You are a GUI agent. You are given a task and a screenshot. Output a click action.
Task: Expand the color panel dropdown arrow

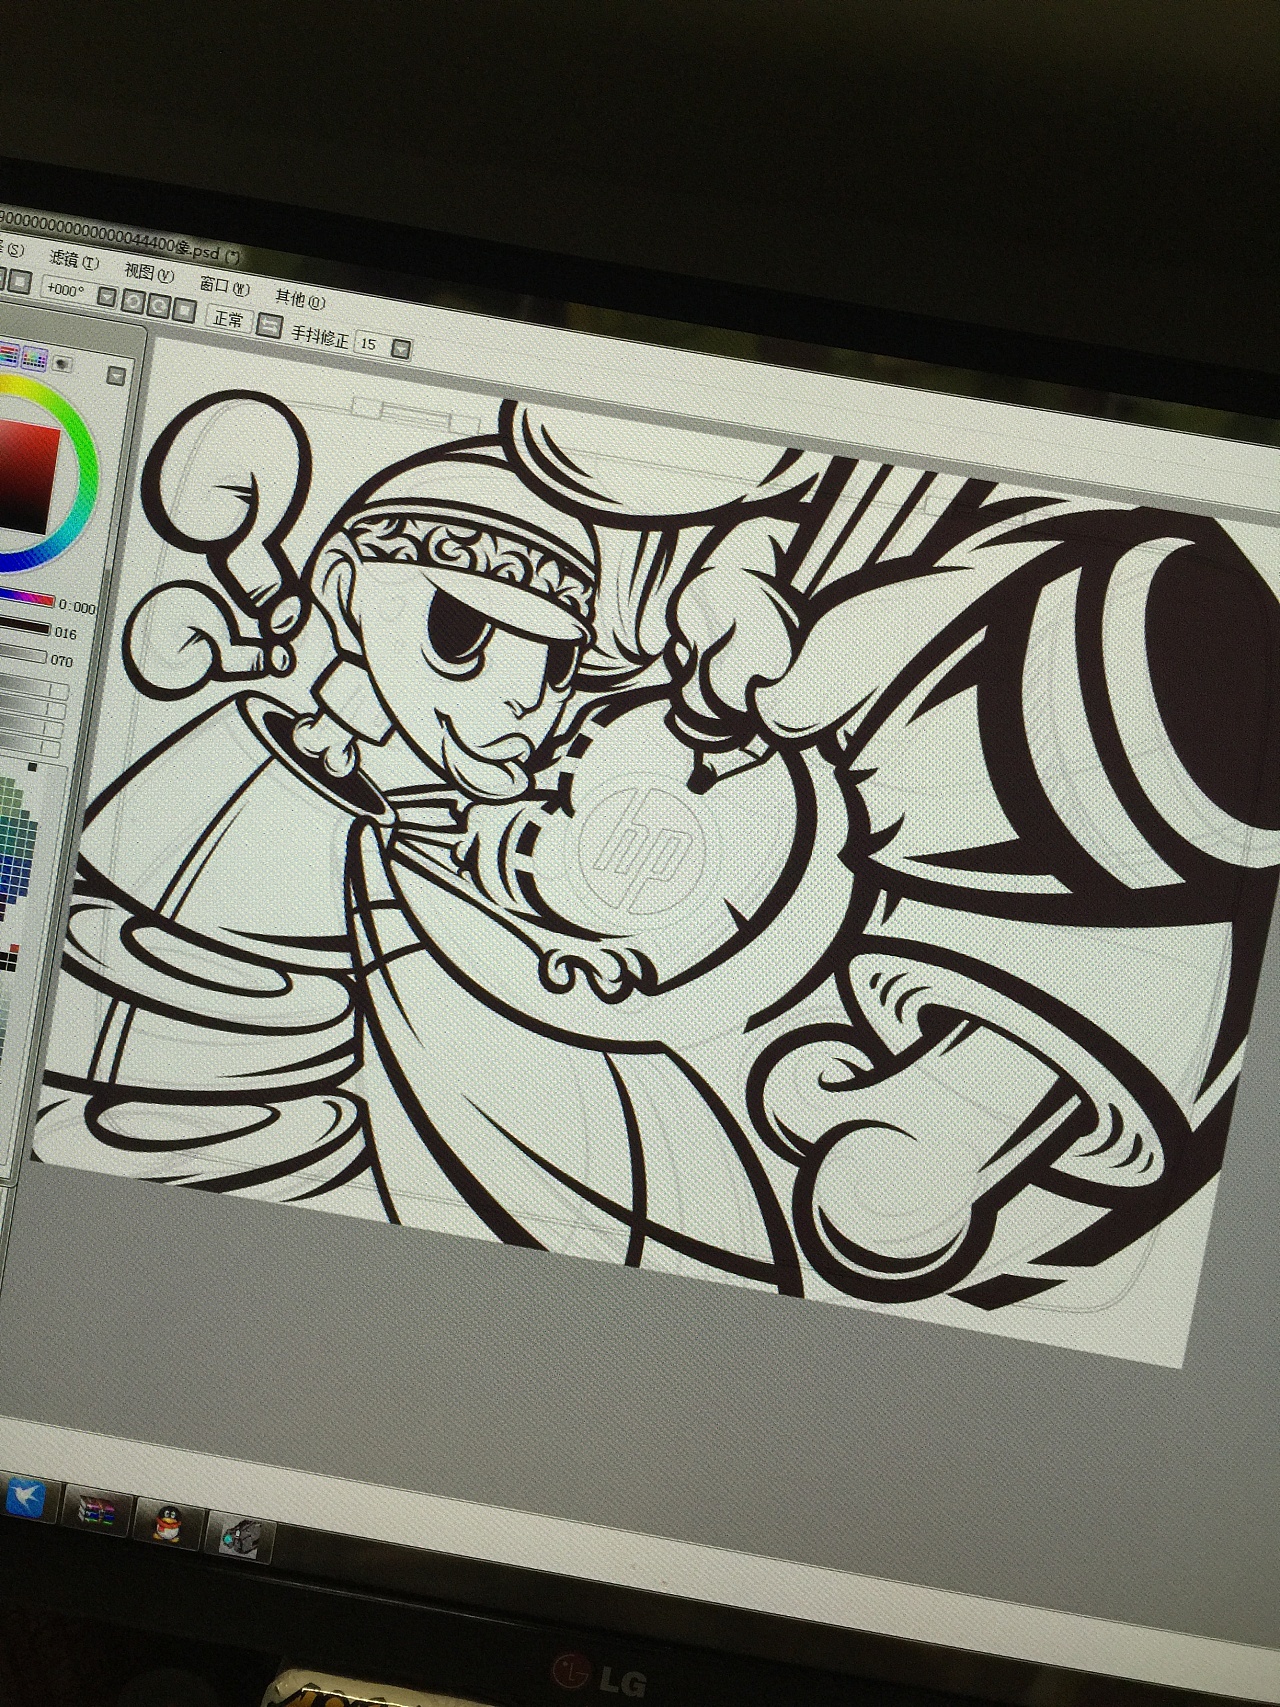click(x=116, y=375)
